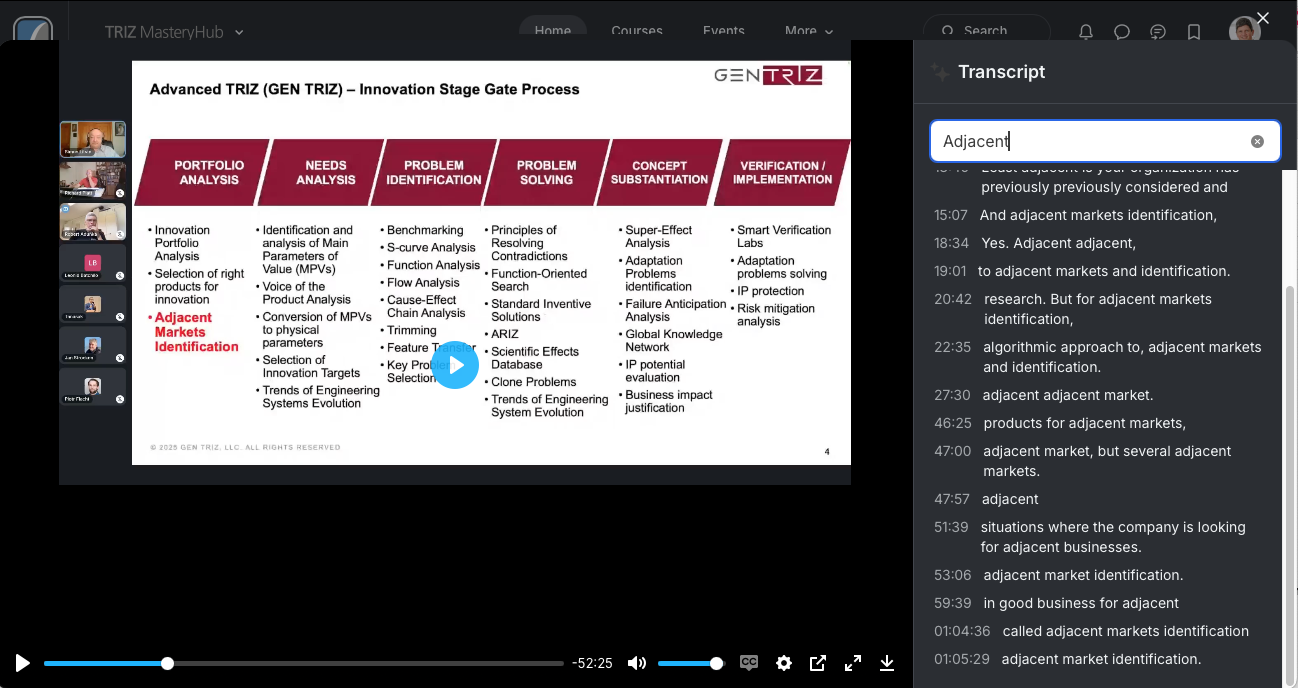Jump to transcript line at 15:07

1098,215
